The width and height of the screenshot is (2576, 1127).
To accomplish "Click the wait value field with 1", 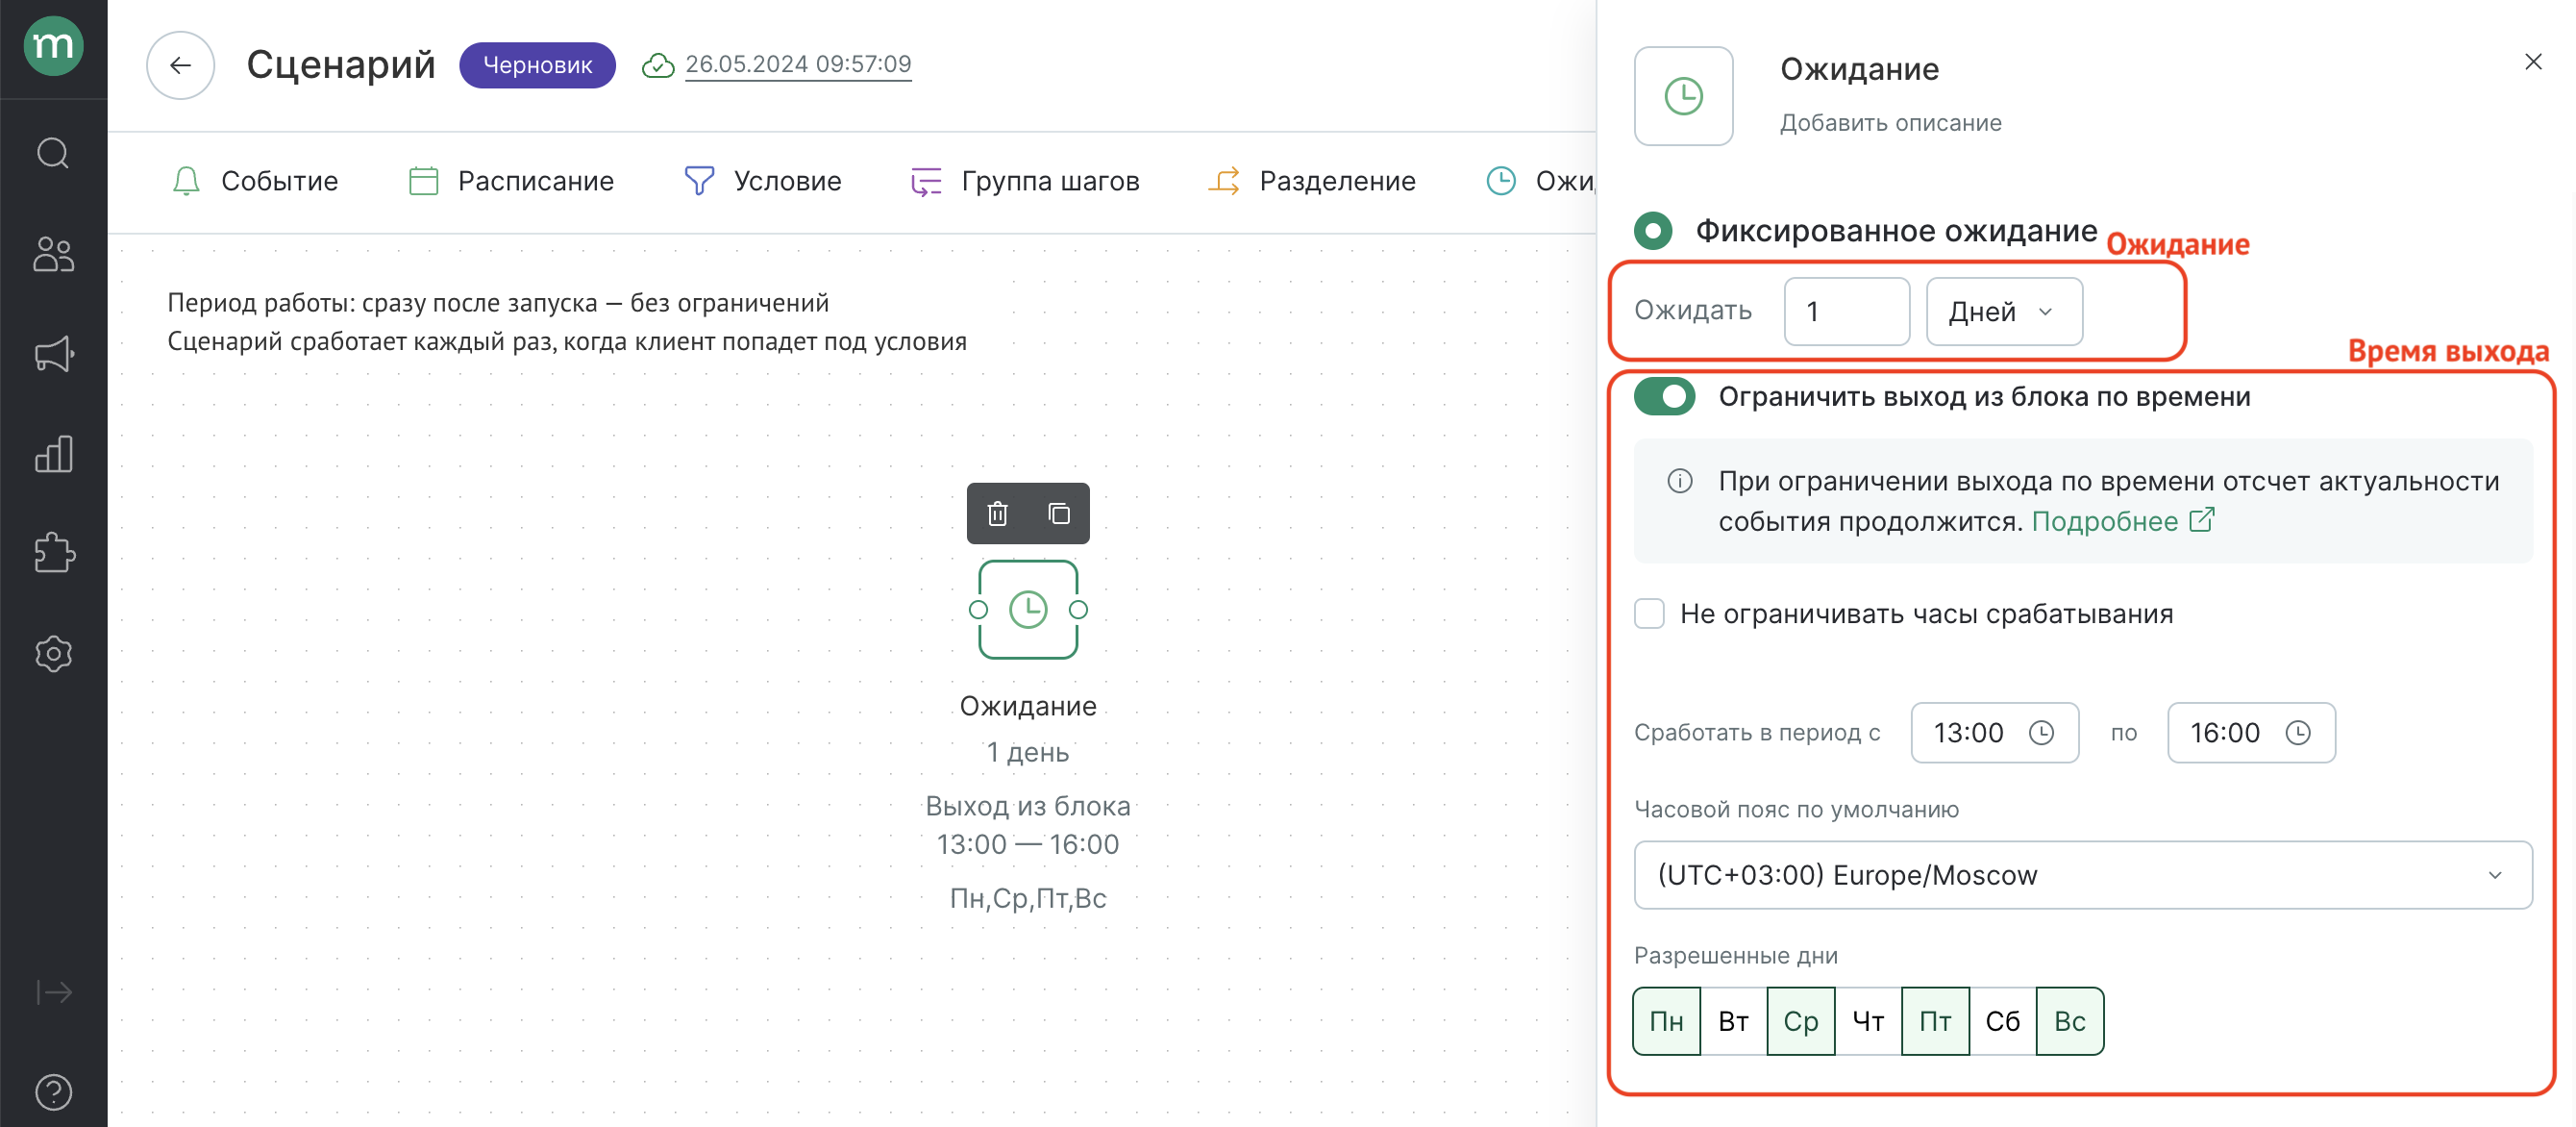I will 1847,312.
